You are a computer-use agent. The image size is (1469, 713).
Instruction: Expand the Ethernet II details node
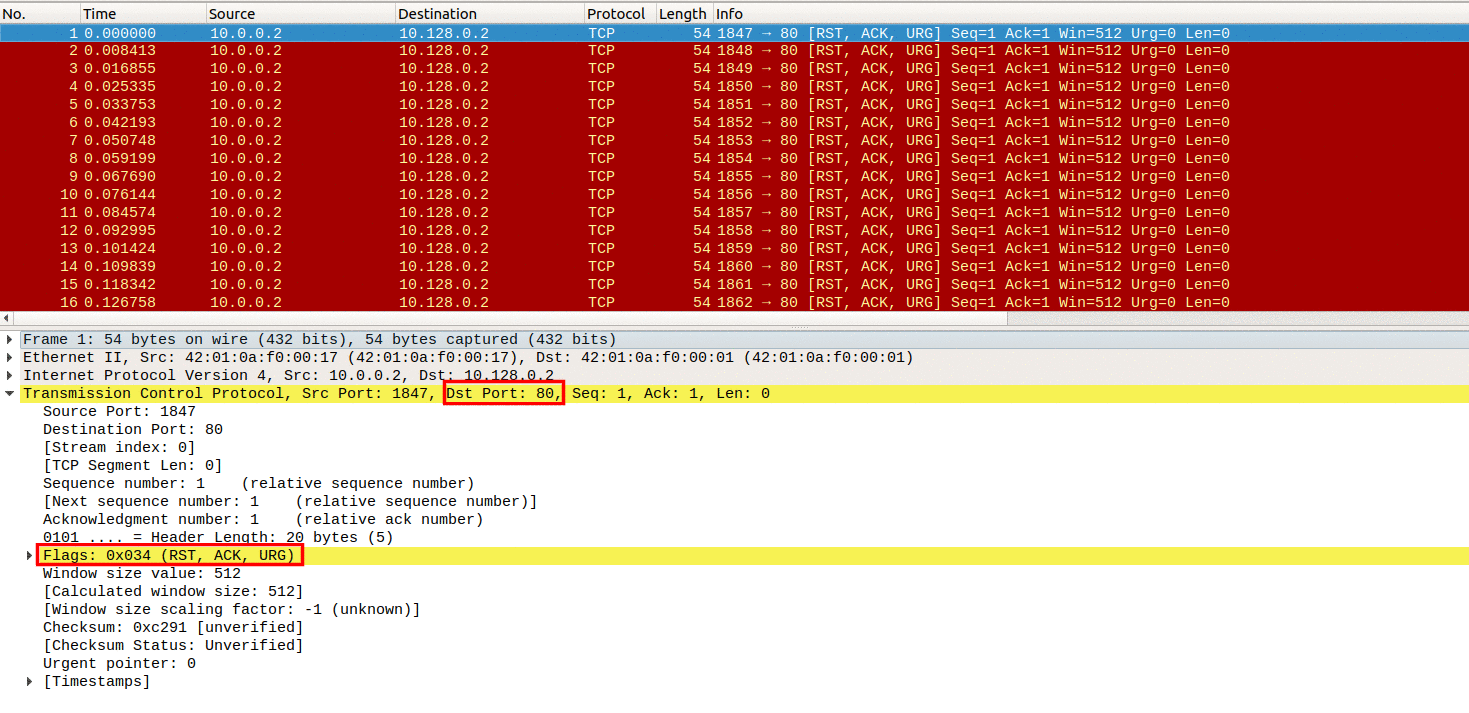click(x=11, y=358)
